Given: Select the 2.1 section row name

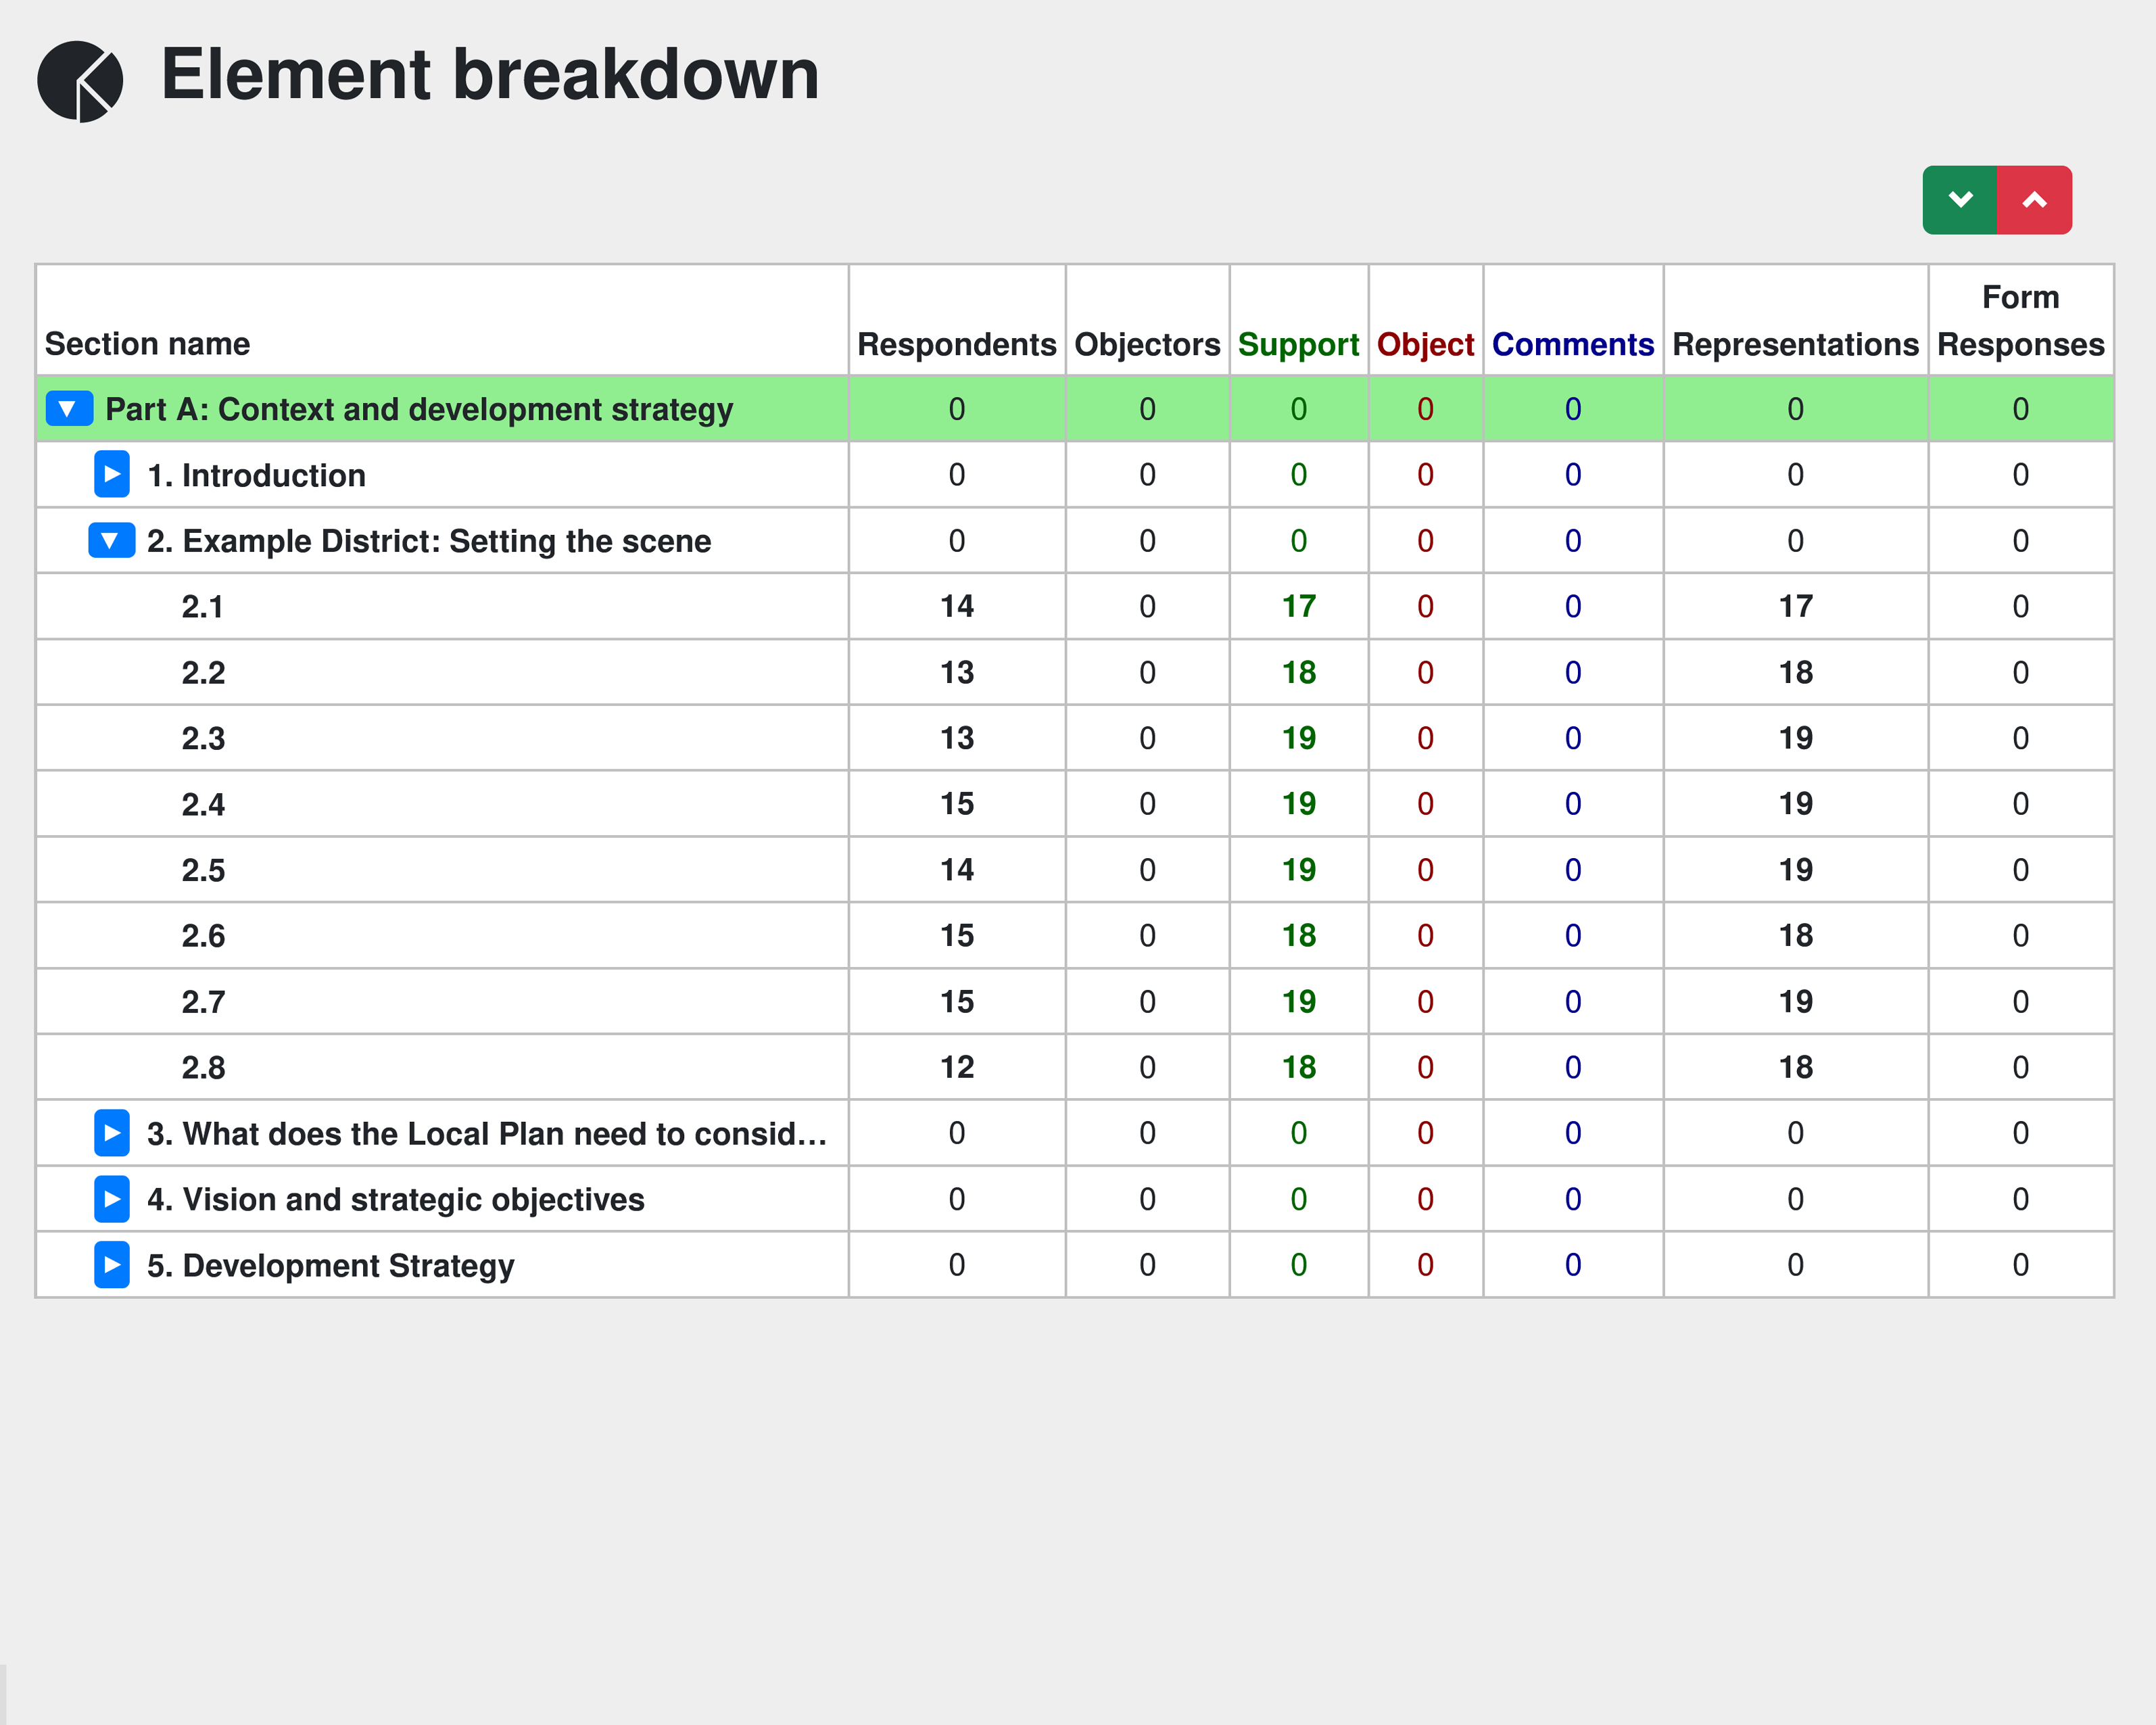Looking at the screenshot, I should click(202, 607).
